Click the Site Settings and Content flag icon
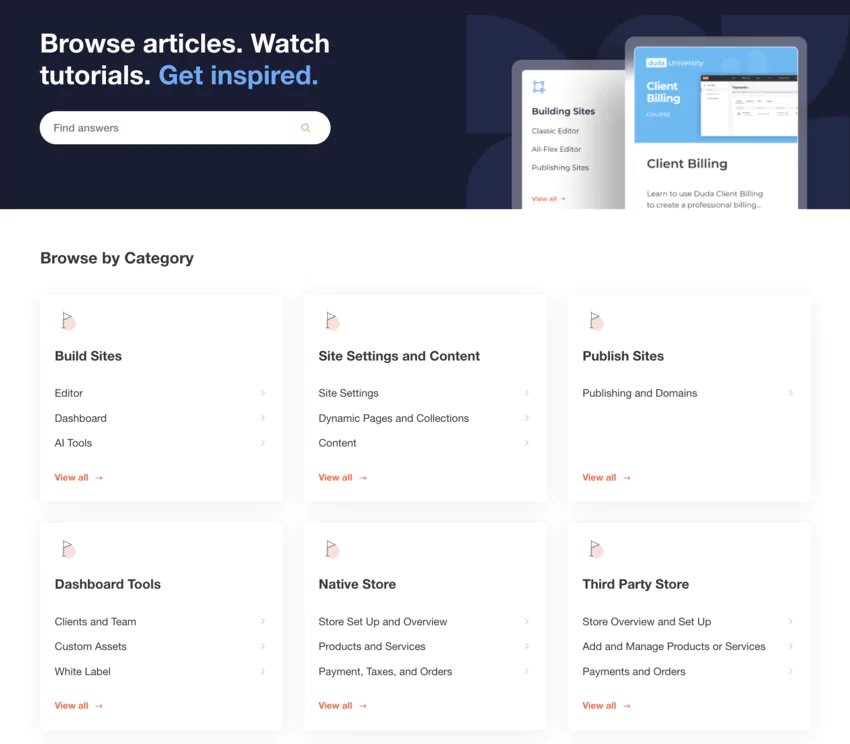 pyautogui.click(x=332, y=321)
